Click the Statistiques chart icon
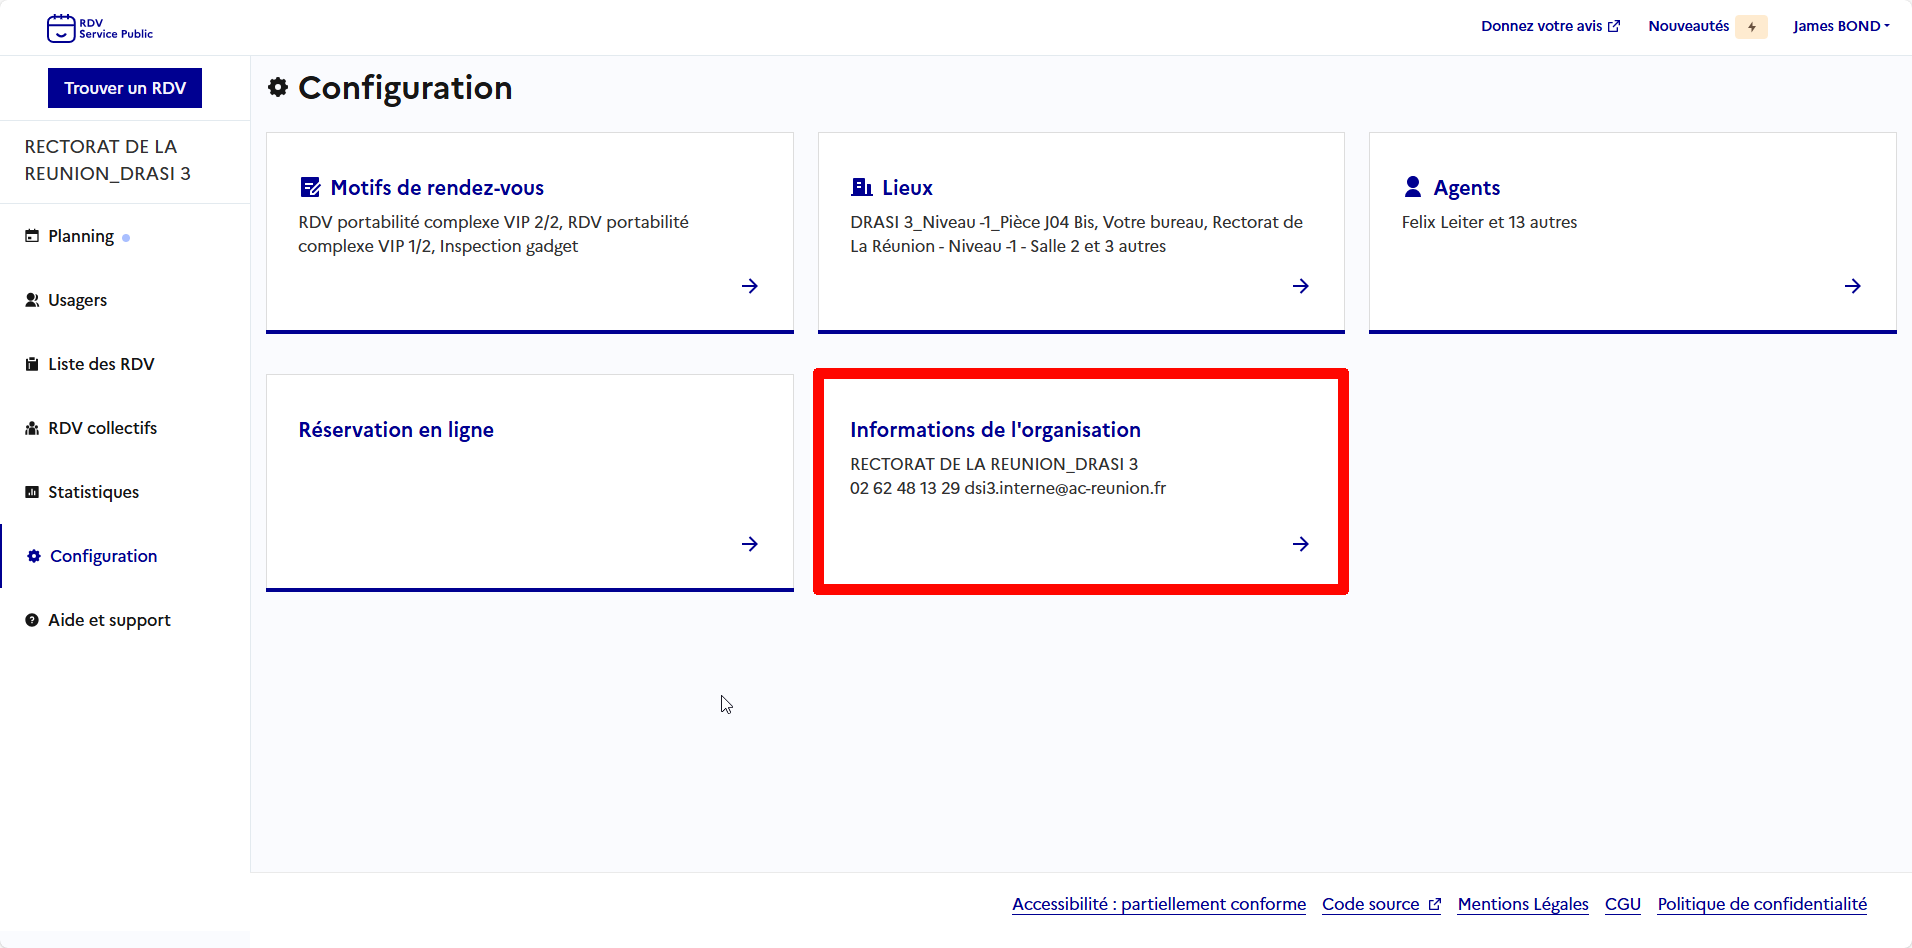Screen dimensions: 1912x948 click(32, 492)
